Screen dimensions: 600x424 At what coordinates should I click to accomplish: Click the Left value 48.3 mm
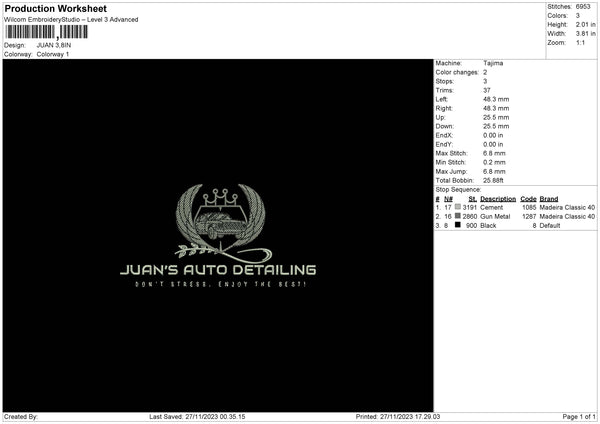[x=496, y=99]
